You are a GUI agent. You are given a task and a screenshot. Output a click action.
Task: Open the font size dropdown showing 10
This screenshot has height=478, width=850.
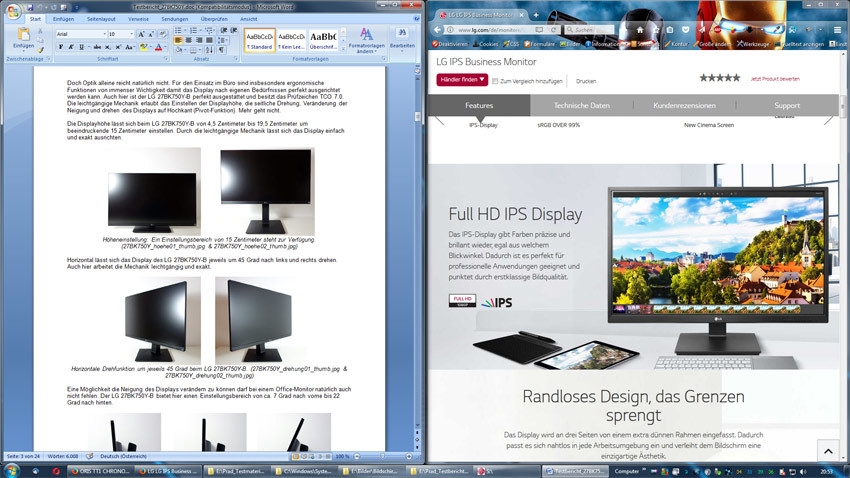[132, 34]
